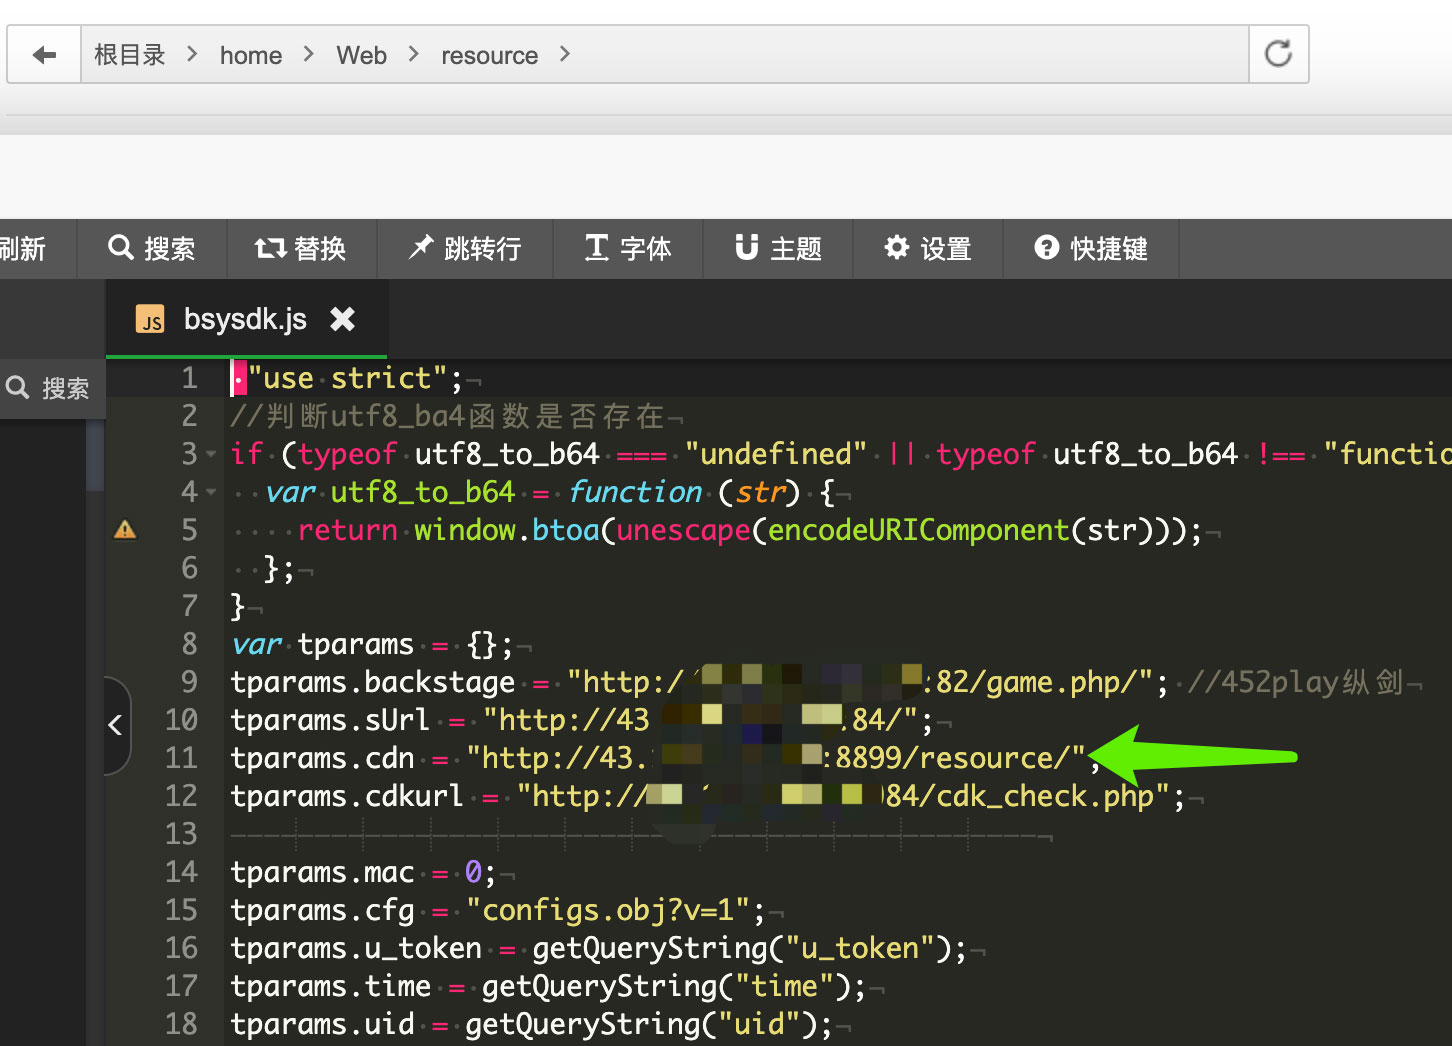Open the 字体 font settings

(628, 248)
